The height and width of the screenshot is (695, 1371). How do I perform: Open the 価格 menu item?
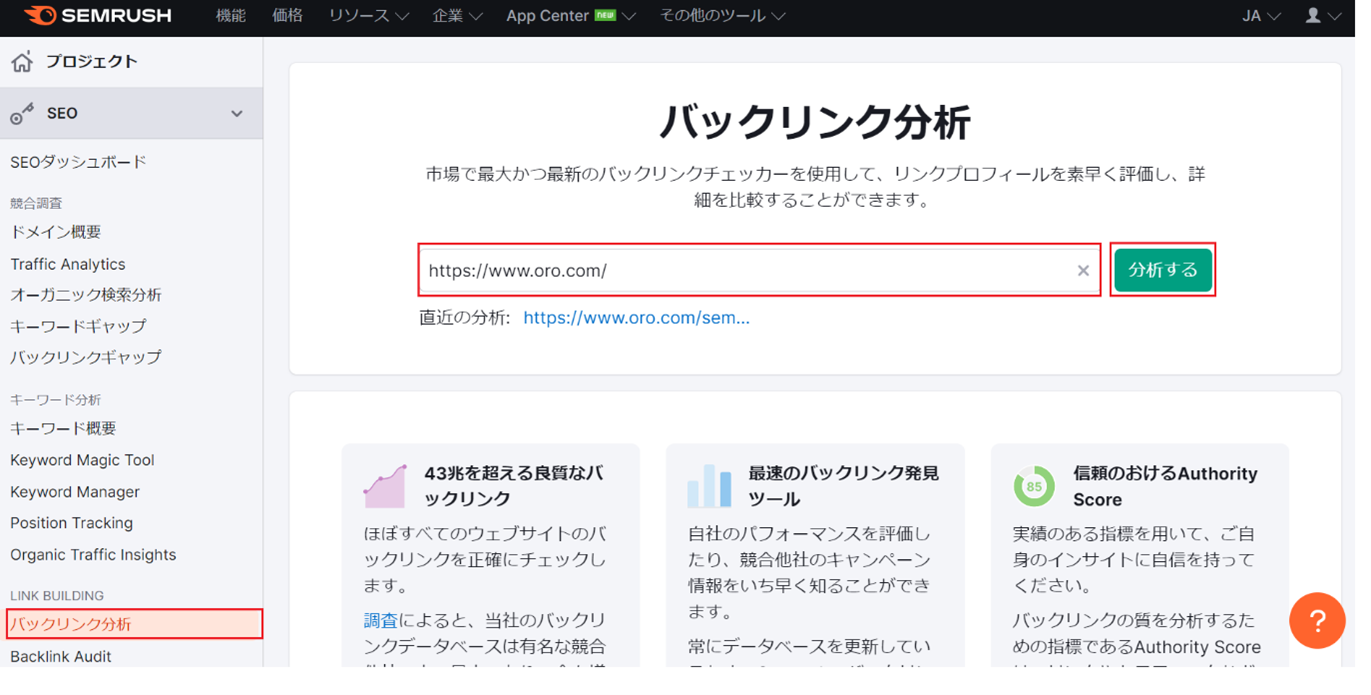pyautogui.click(x=287, y=16)
